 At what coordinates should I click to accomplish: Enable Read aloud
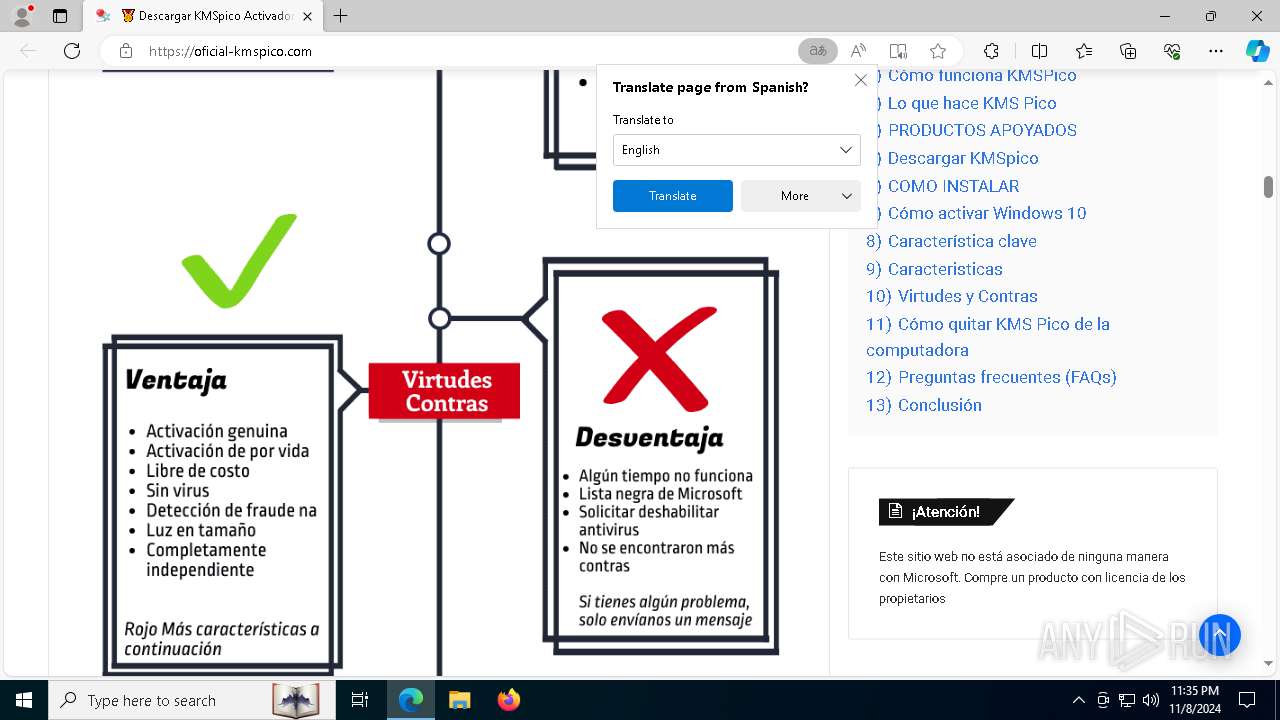pyautogui.click(x=858, y=51)
